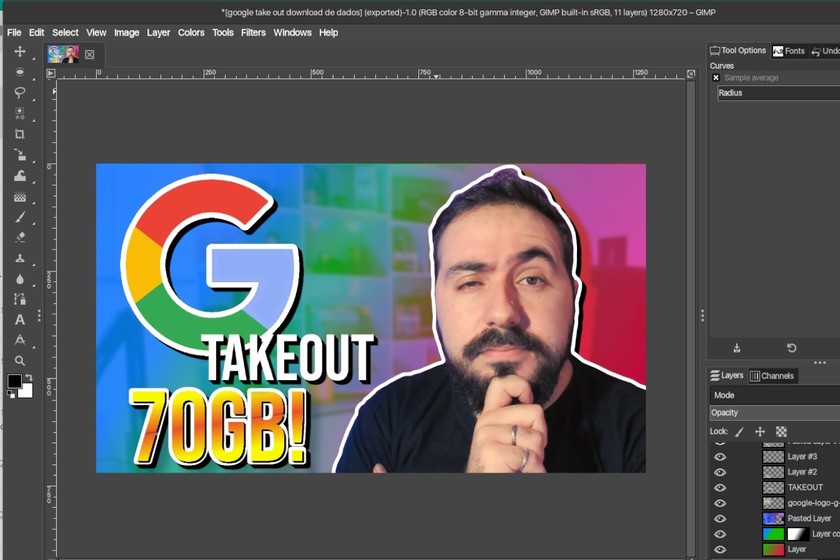This screenshot has width=840, height=560.
Task: Select the Text tool
Action: 19,320
